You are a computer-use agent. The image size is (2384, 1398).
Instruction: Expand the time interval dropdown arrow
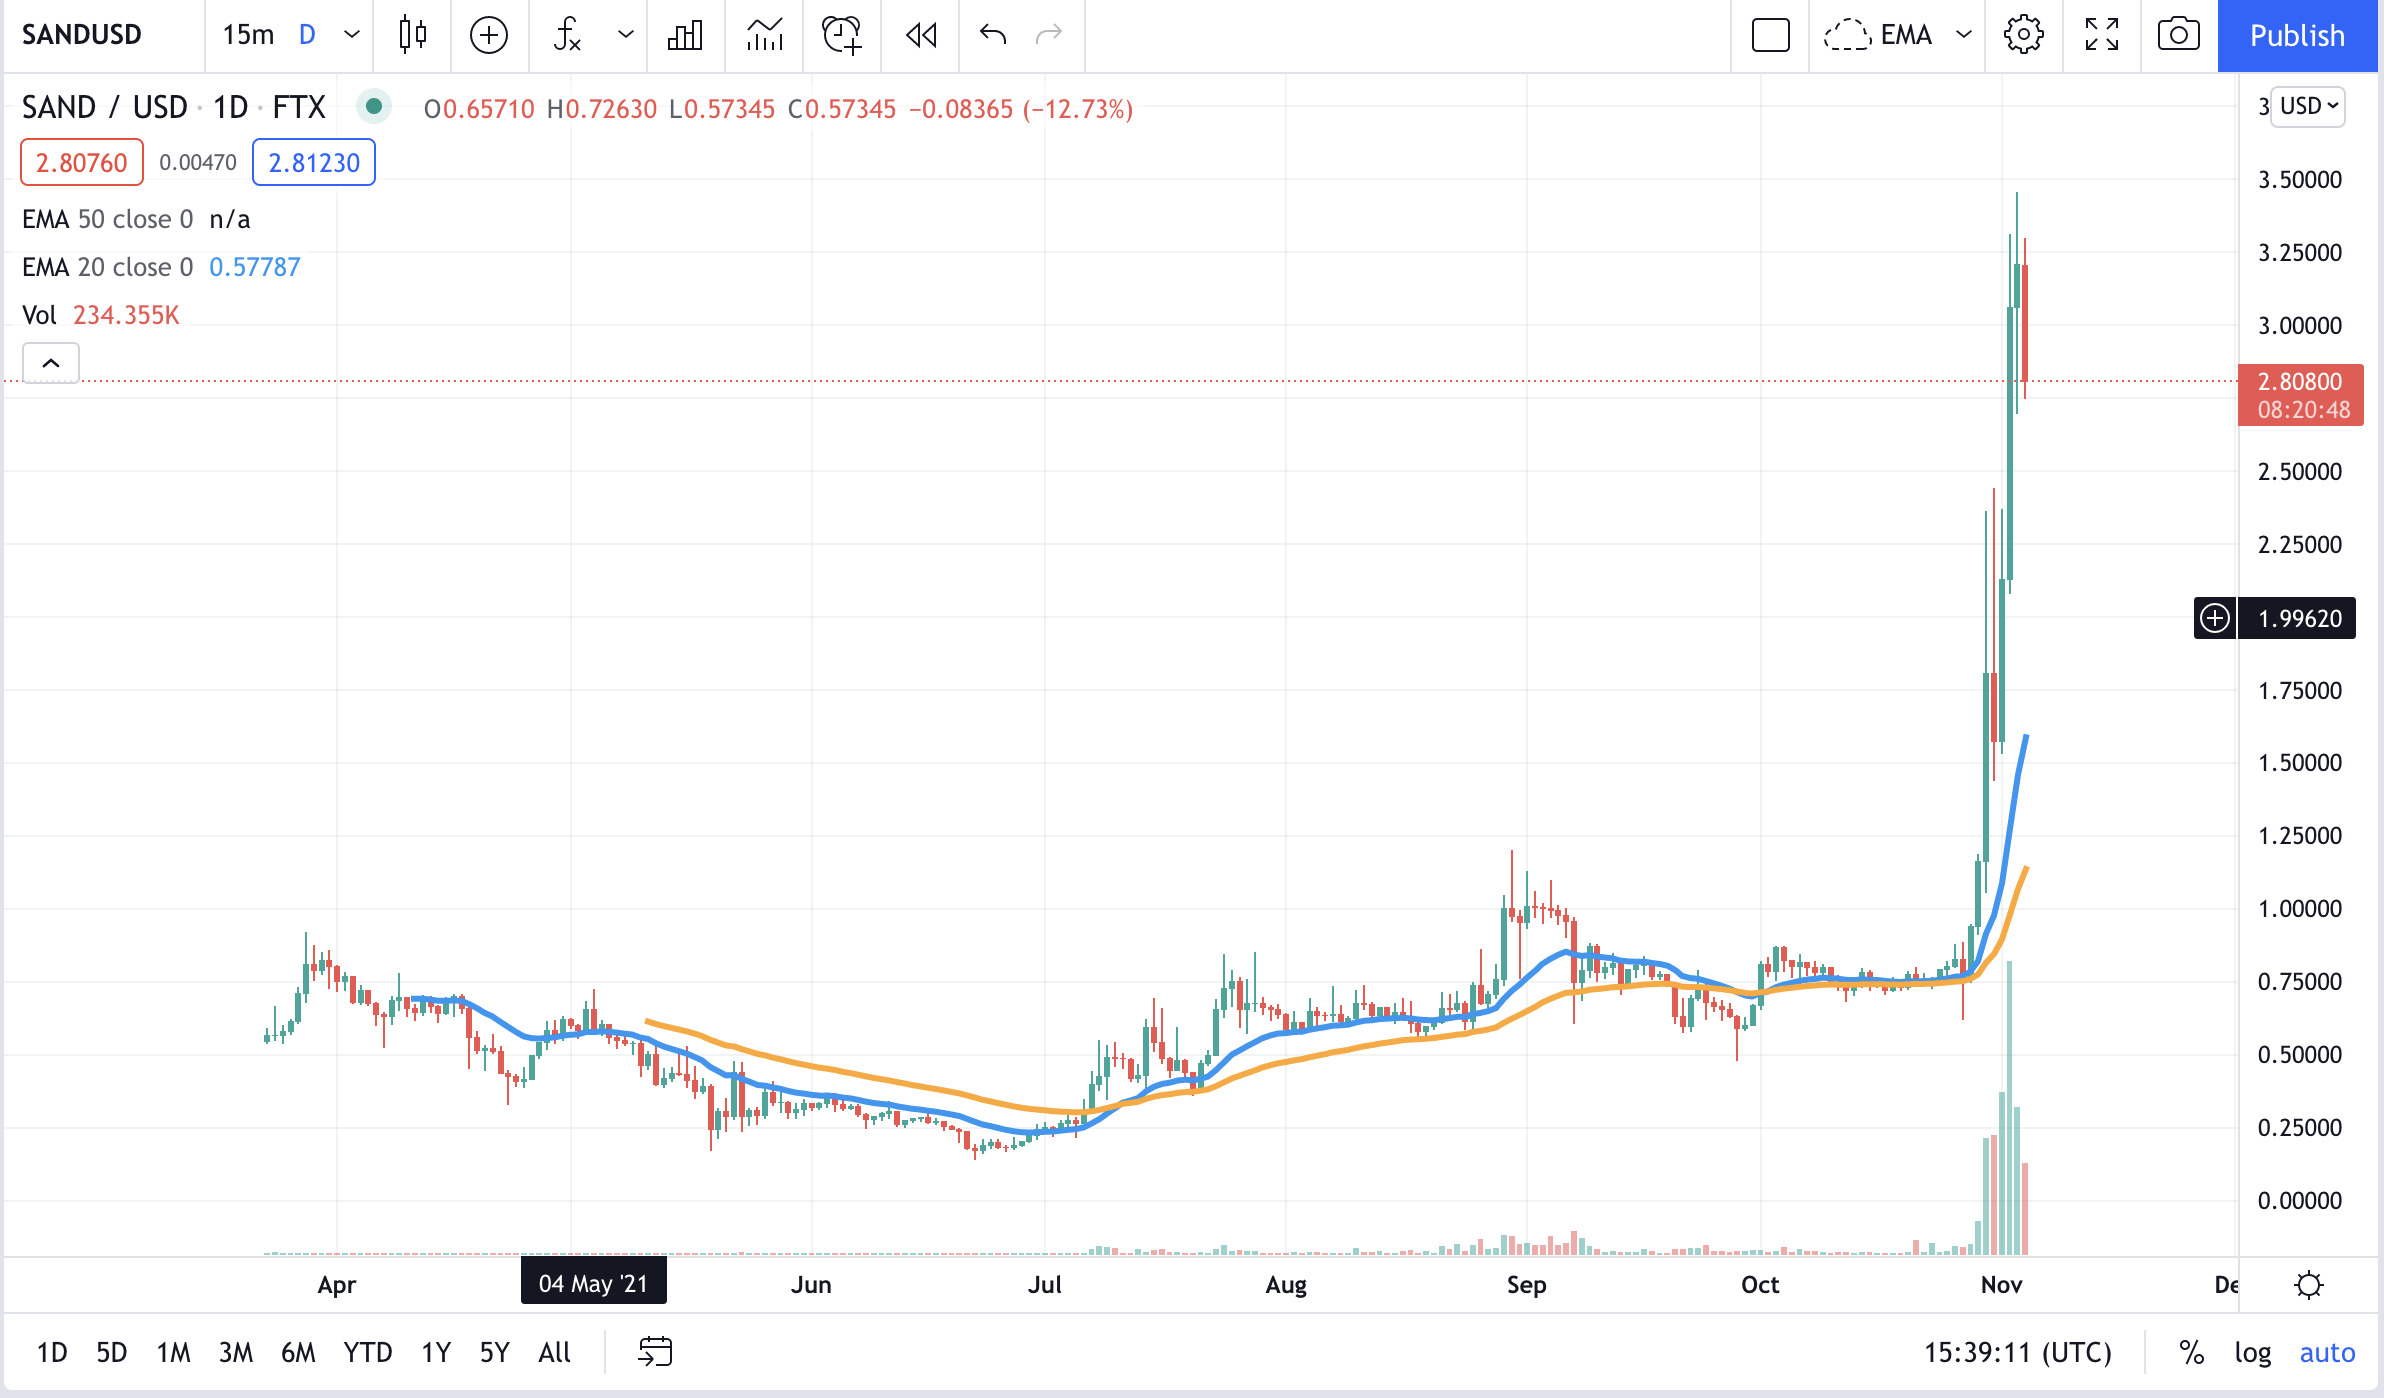[x=352, y=35]
